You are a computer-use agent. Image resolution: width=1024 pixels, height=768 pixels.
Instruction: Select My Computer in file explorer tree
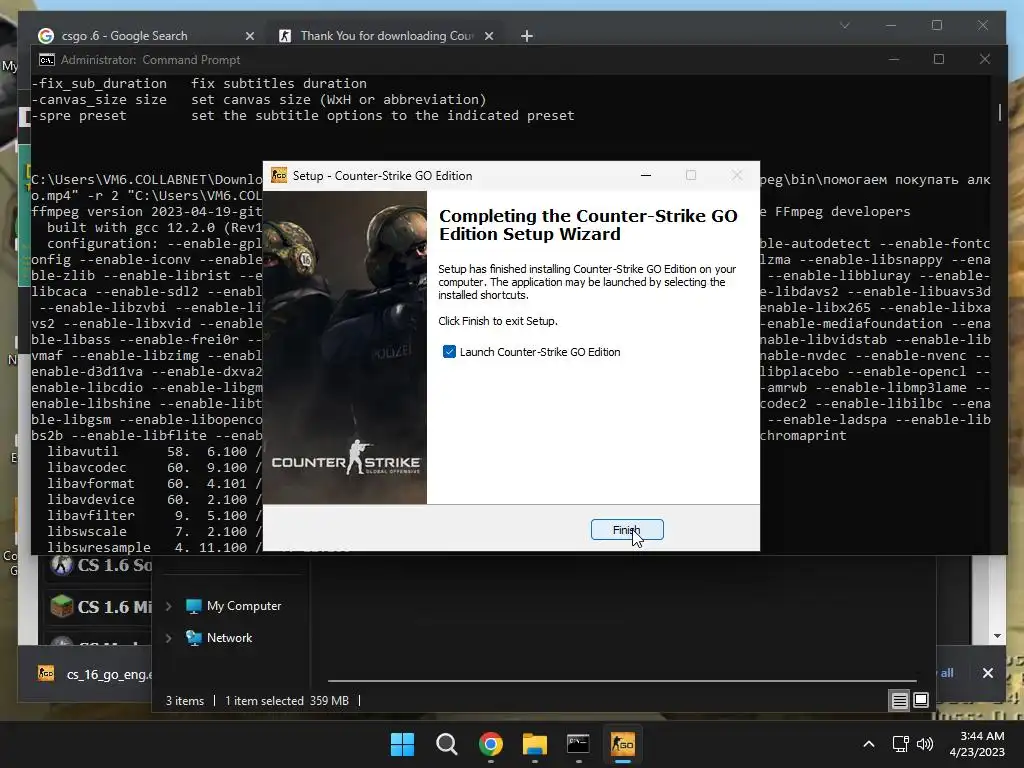click(x=244, y=606)
